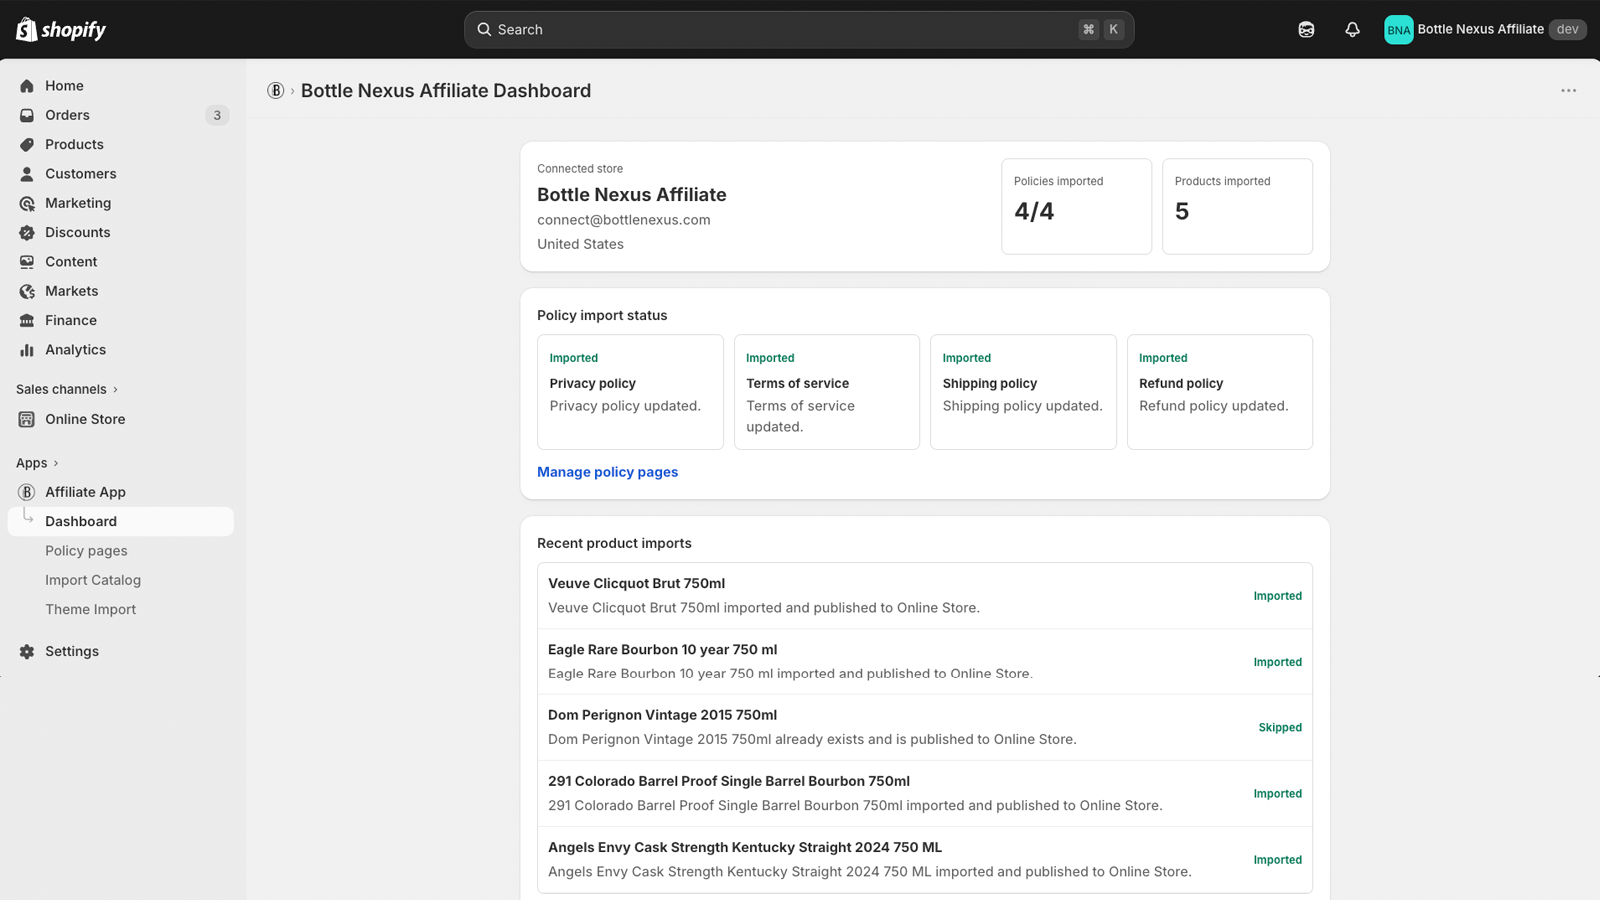Click the Products tag icon

point(27,144)
